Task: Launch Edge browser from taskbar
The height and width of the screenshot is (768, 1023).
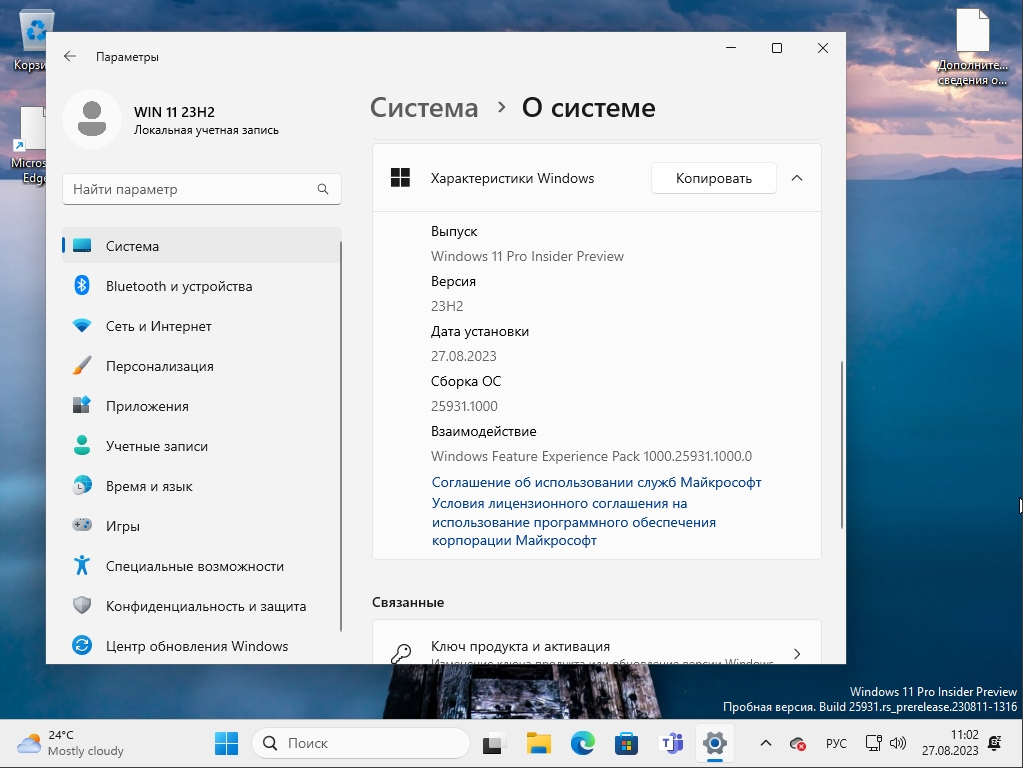Action: tap(583, 744)
